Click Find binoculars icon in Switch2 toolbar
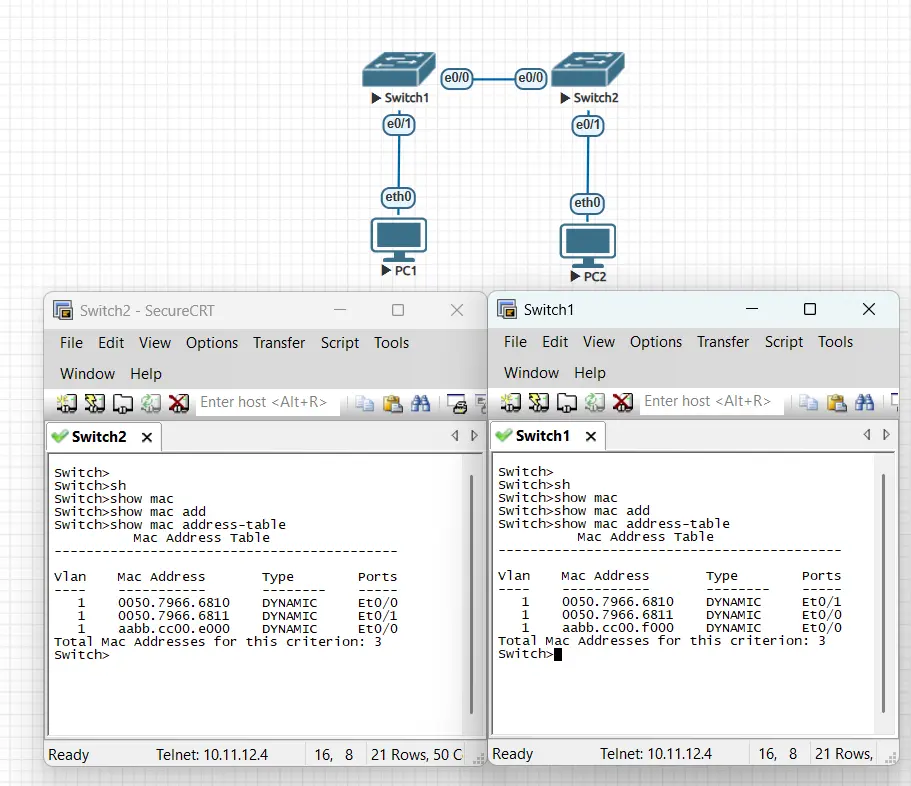The height and width of the screenshot is (786, 911). [420, 403]
